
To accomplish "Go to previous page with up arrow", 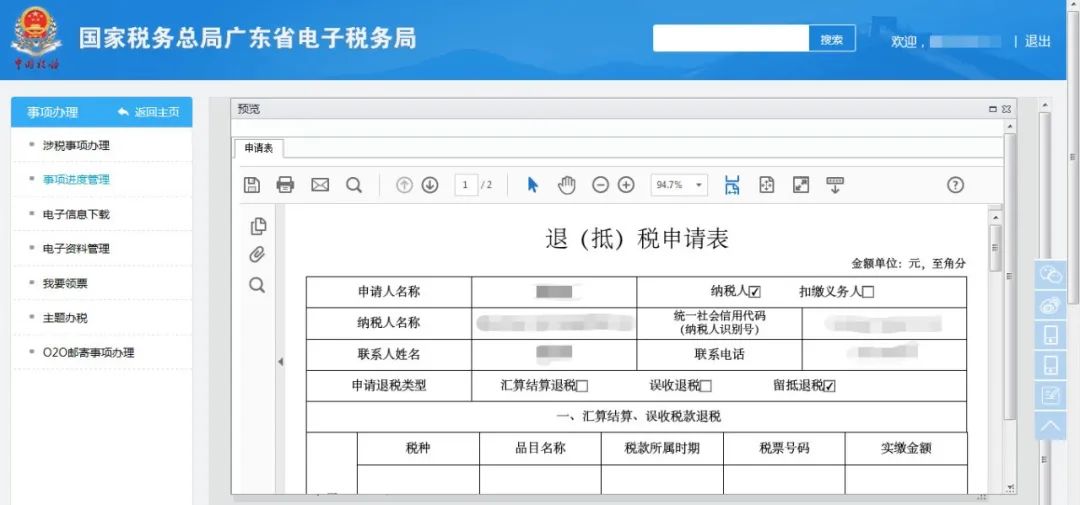I will [404, 185].
